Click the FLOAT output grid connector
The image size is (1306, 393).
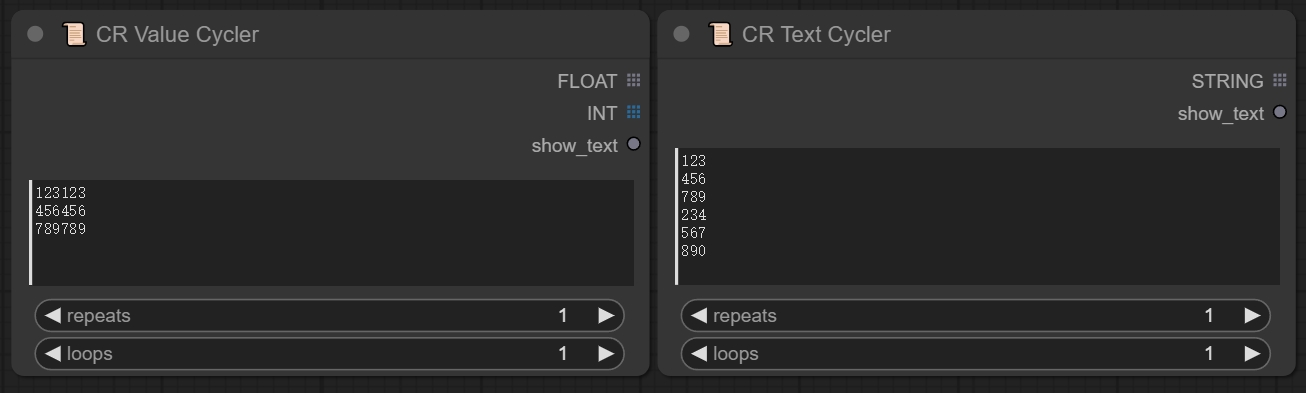(x=633, y=80)
